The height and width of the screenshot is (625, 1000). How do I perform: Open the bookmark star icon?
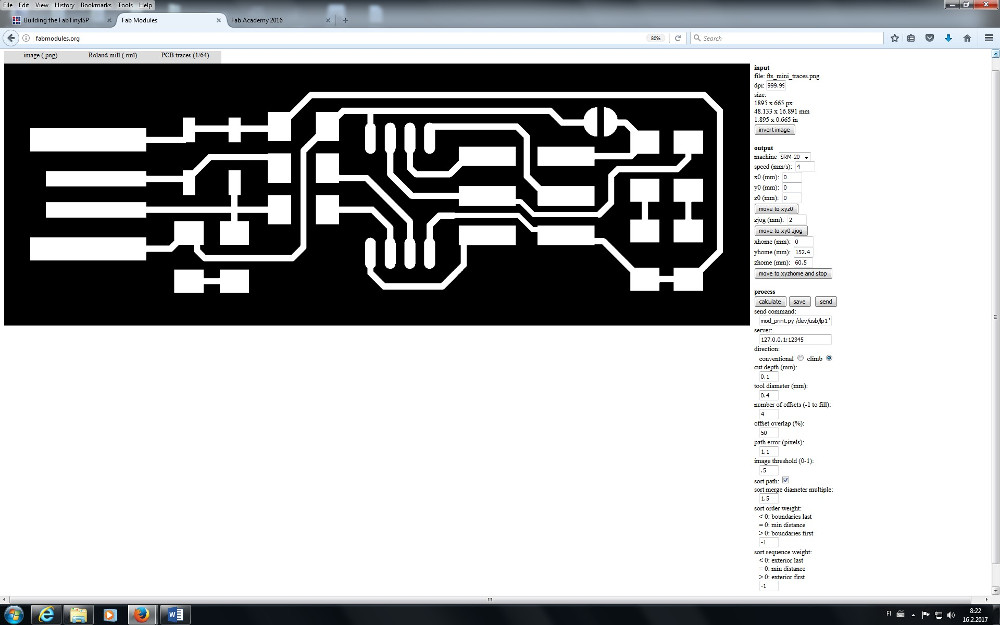894,38
